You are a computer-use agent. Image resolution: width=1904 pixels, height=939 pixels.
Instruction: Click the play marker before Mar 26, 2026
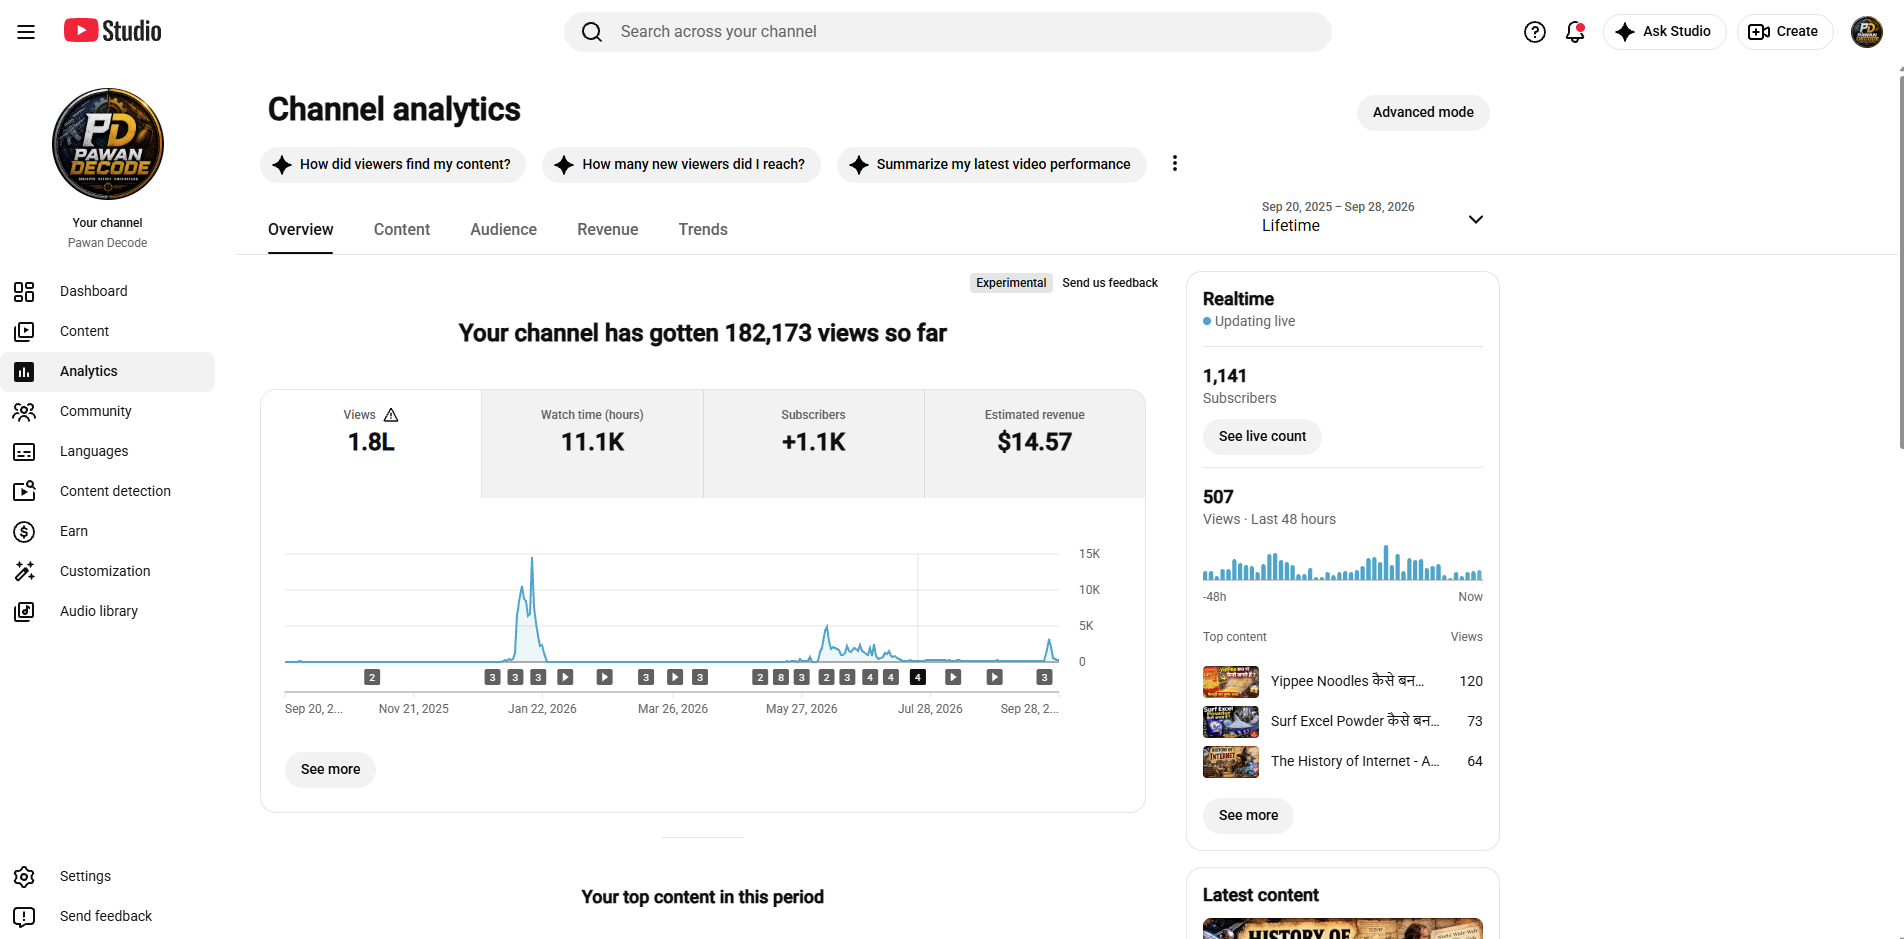click(604, 677)
